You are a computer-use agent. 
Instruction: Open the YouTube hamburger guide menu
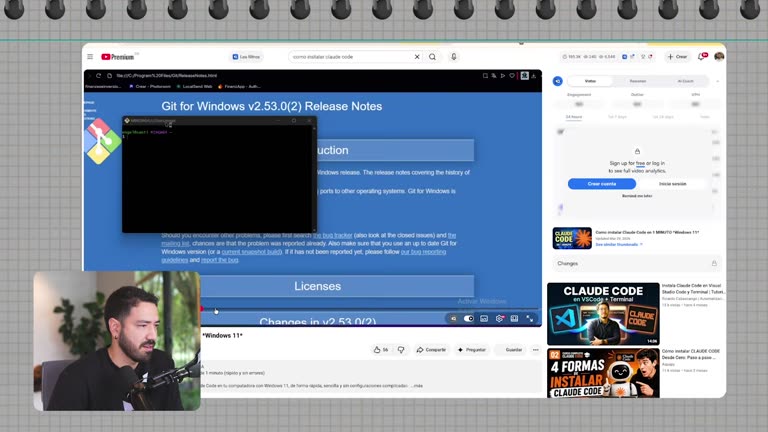[90, 57]
